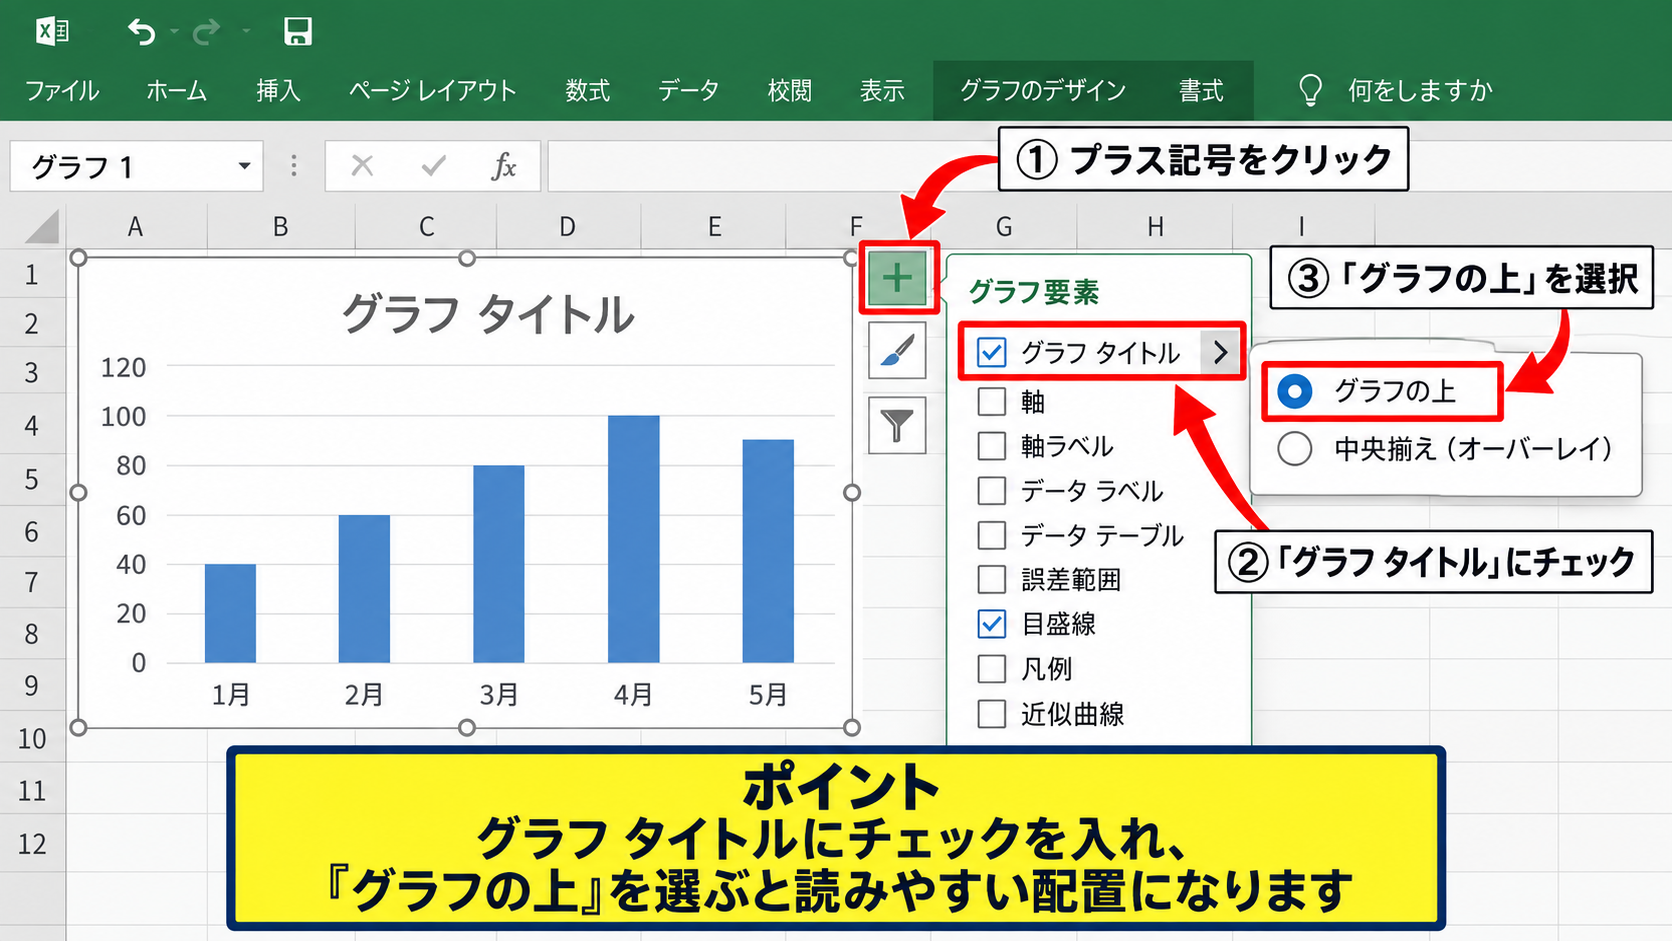Click the Save floppy disk icon
Image resolution: width=1672 pixels, height=941 pixels.
tap(298, 31)
